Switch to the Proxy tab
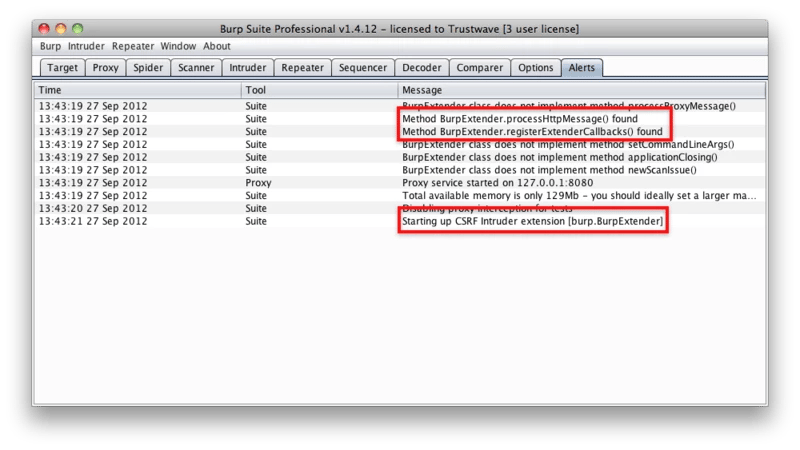 (106, 68)
